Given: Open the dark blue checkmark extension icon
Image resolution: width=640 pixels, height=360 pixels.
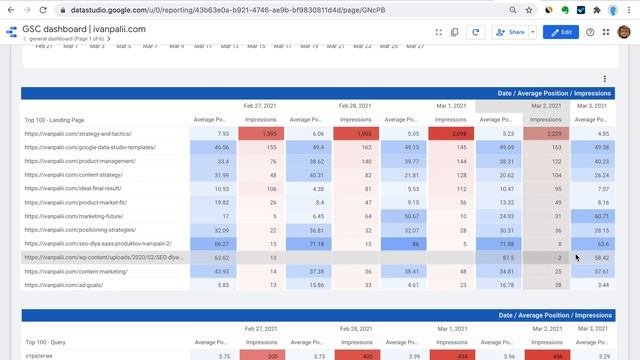Looking at the screenshot, I should click(581, 10).
